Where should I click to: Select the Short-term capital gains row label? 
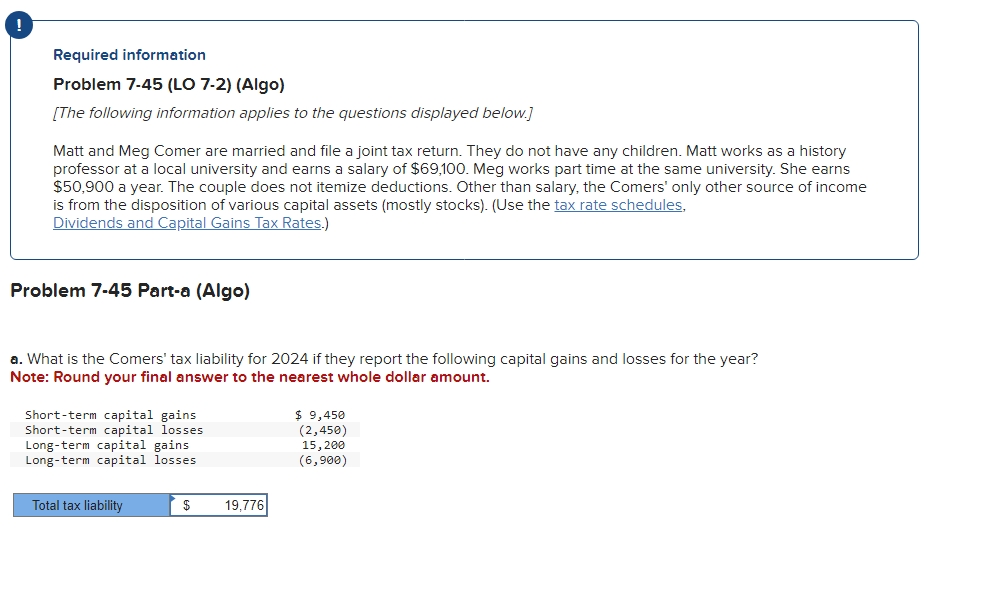click(x=110, y=415)
